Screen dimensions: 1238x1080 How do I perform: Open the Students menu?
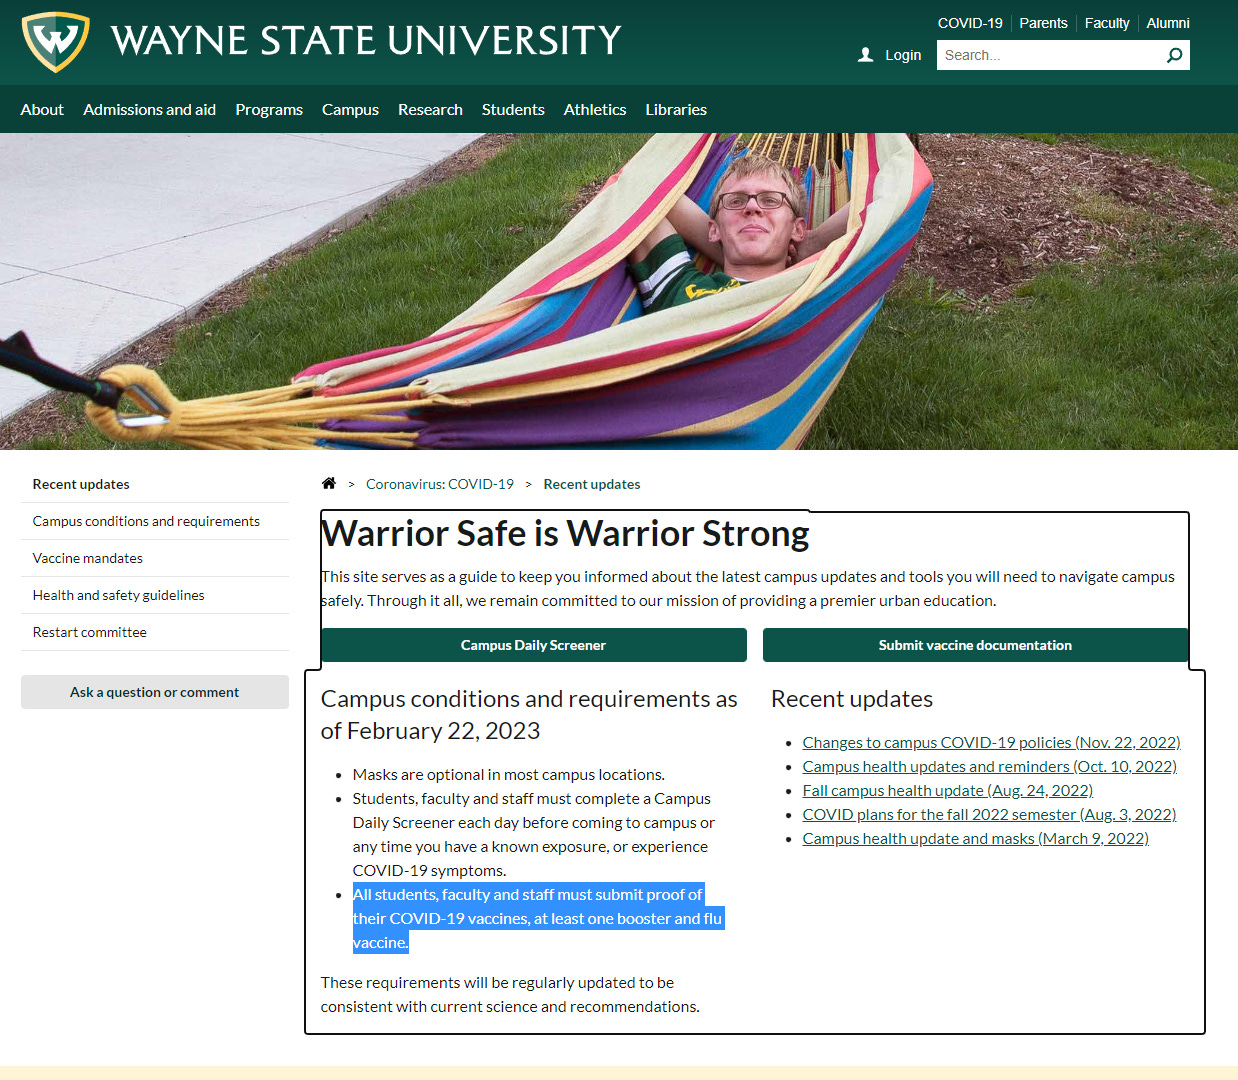513,109
